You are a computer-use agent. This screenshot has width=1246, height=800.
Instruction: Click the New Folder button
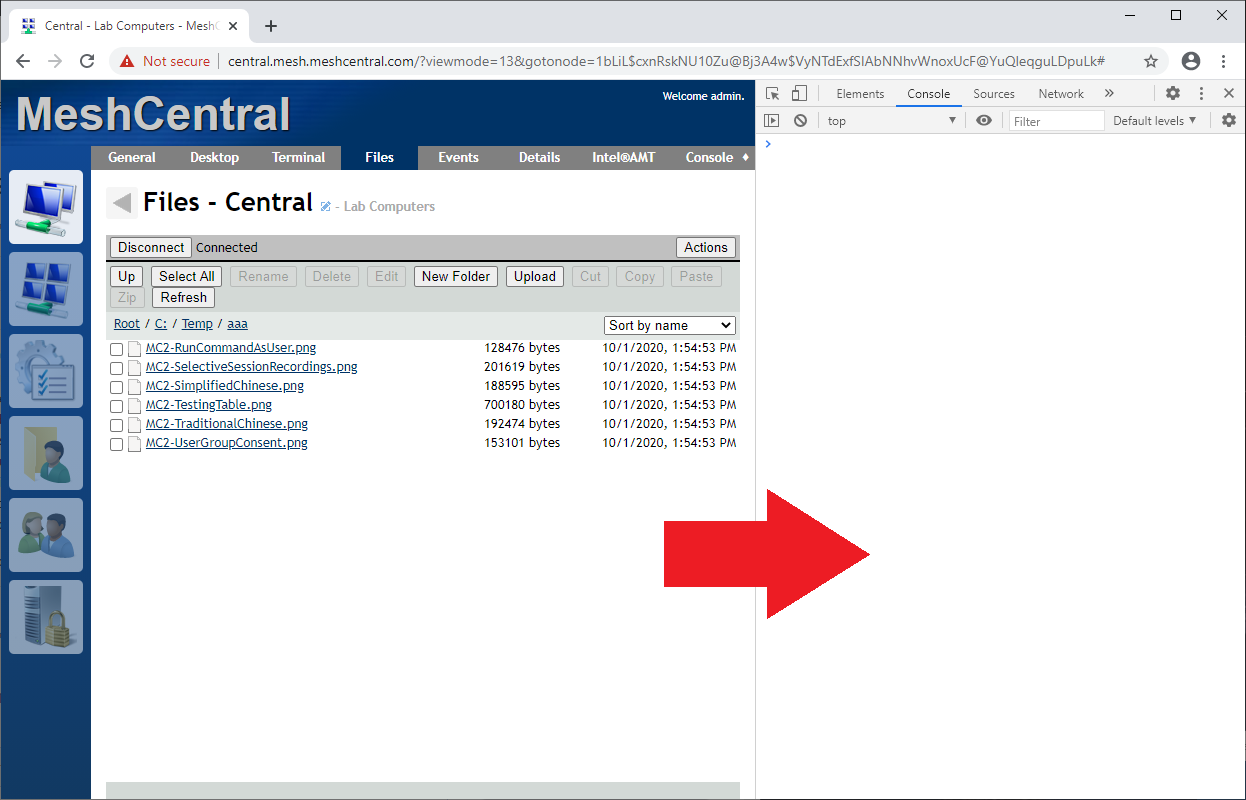[x=456, y=276]
